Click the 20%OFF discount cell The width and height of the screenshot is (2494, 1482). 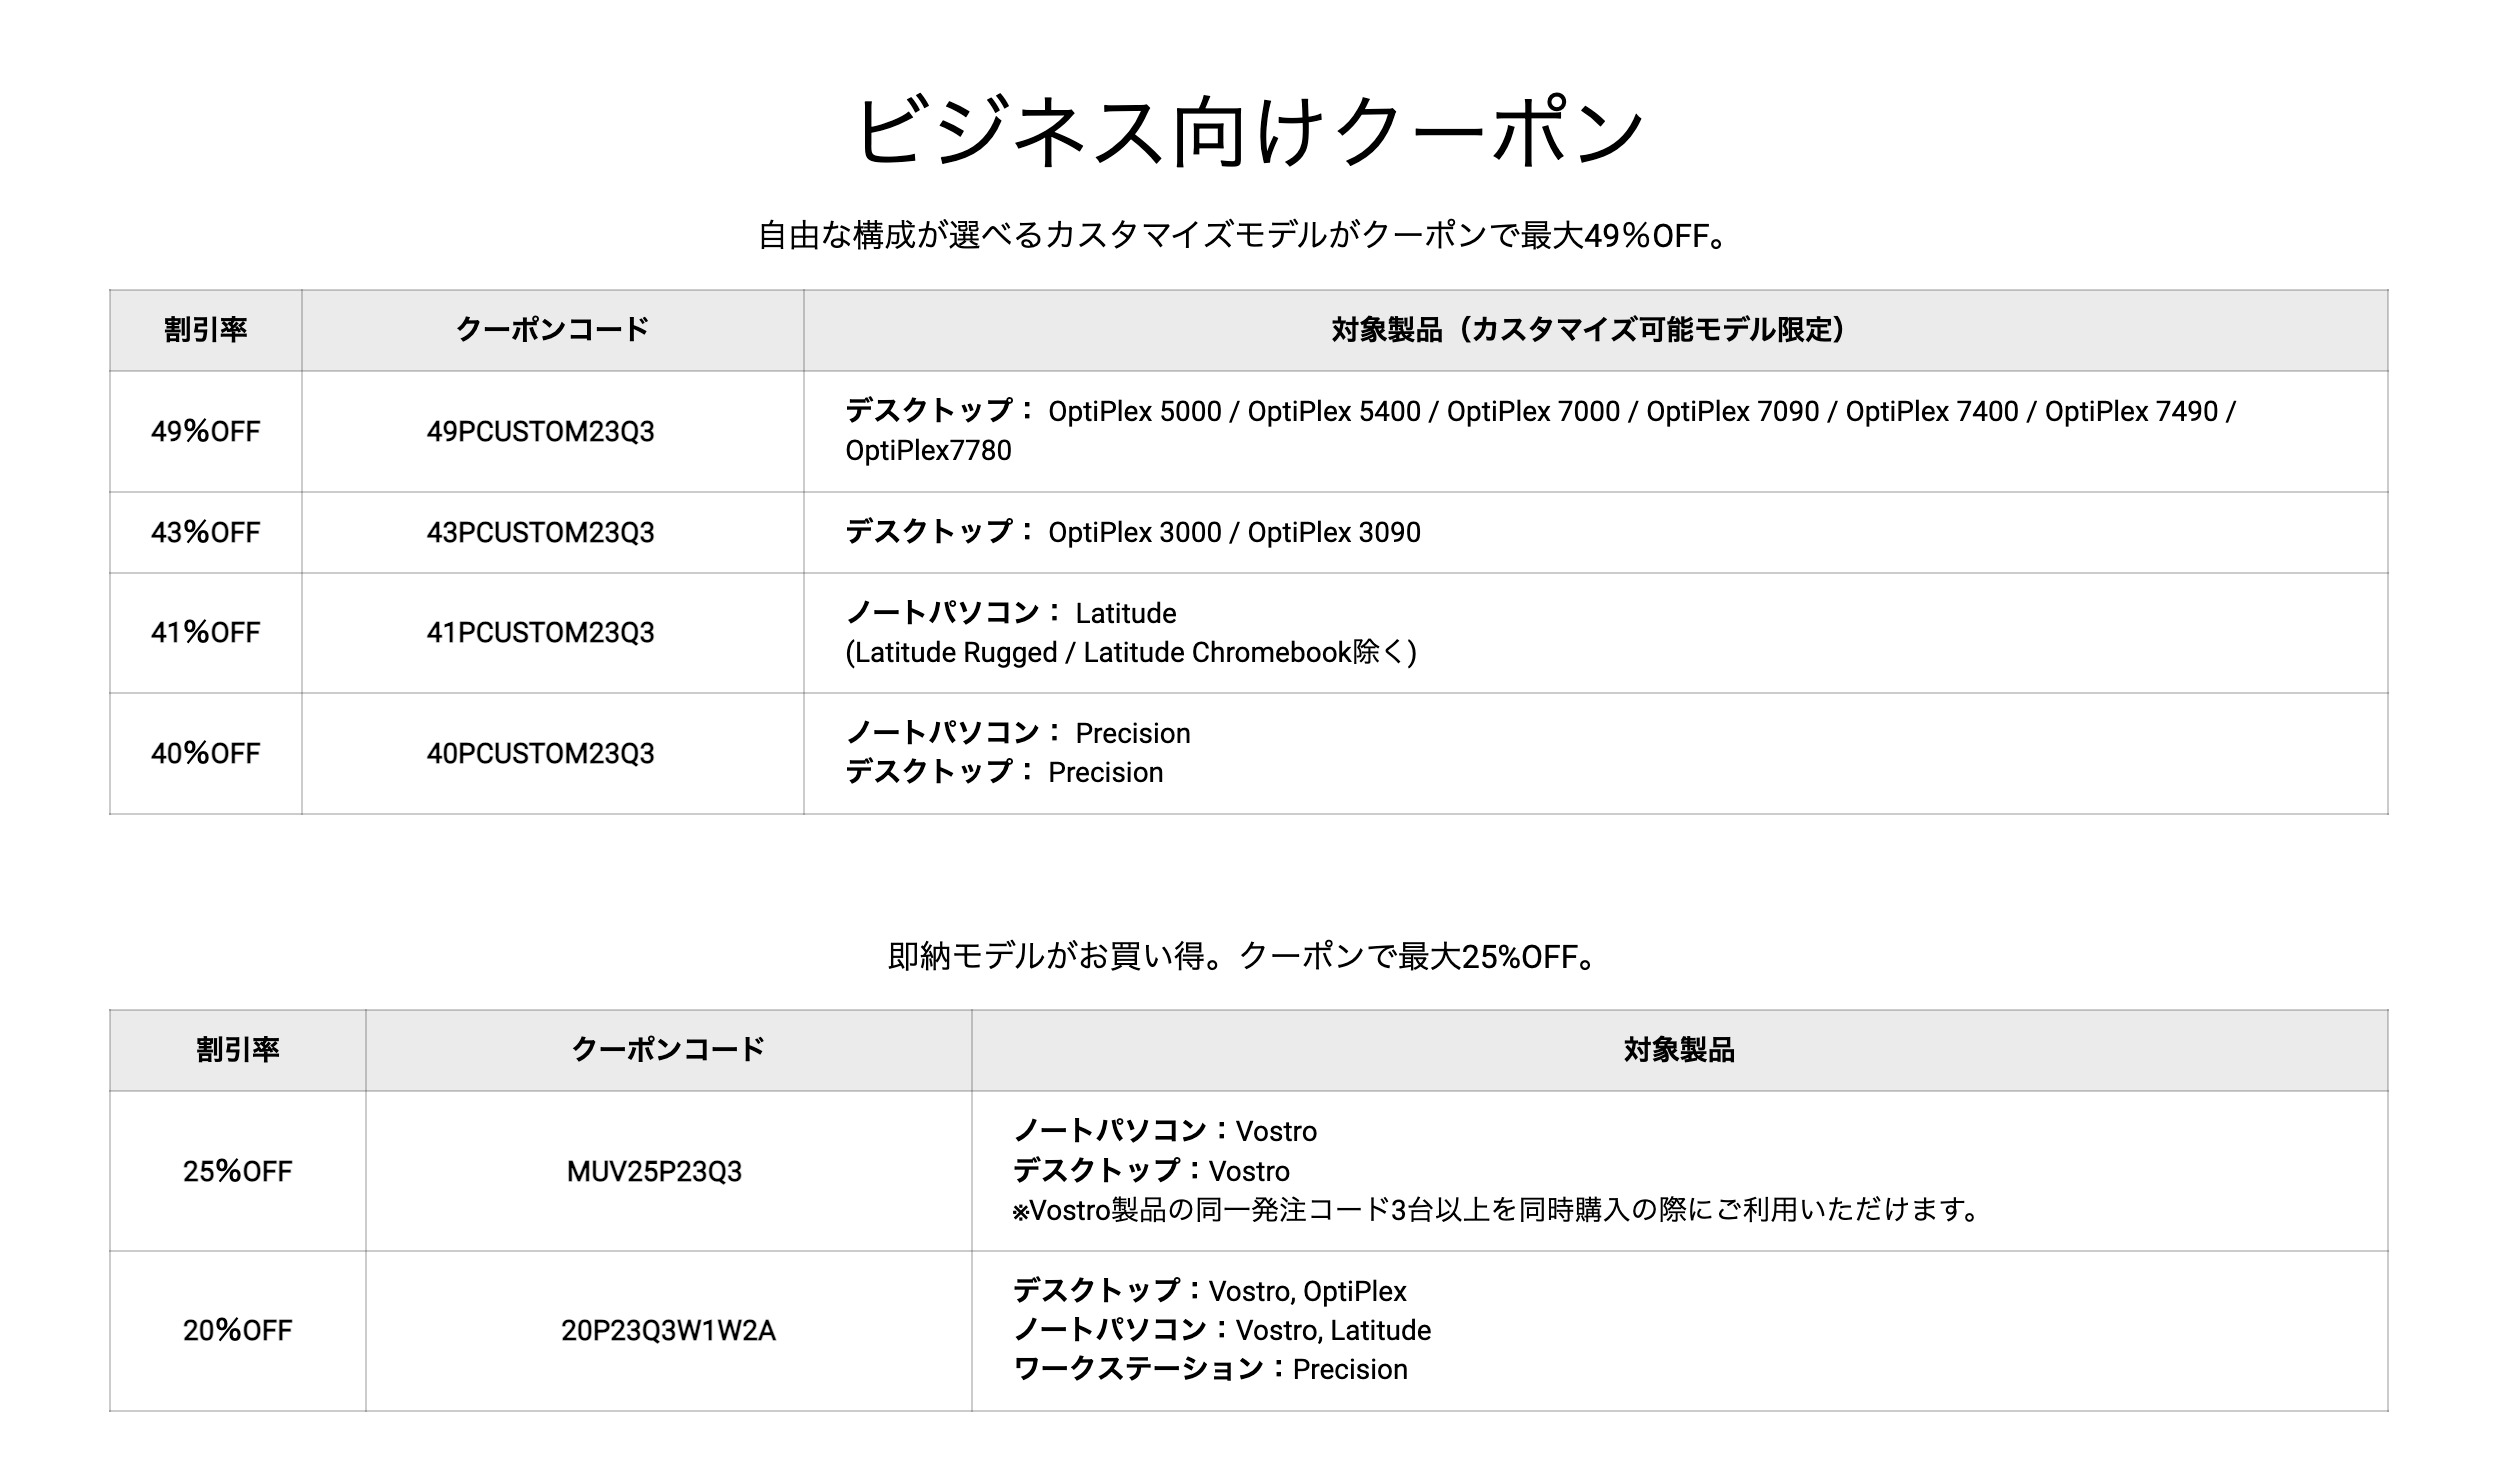237,1331
